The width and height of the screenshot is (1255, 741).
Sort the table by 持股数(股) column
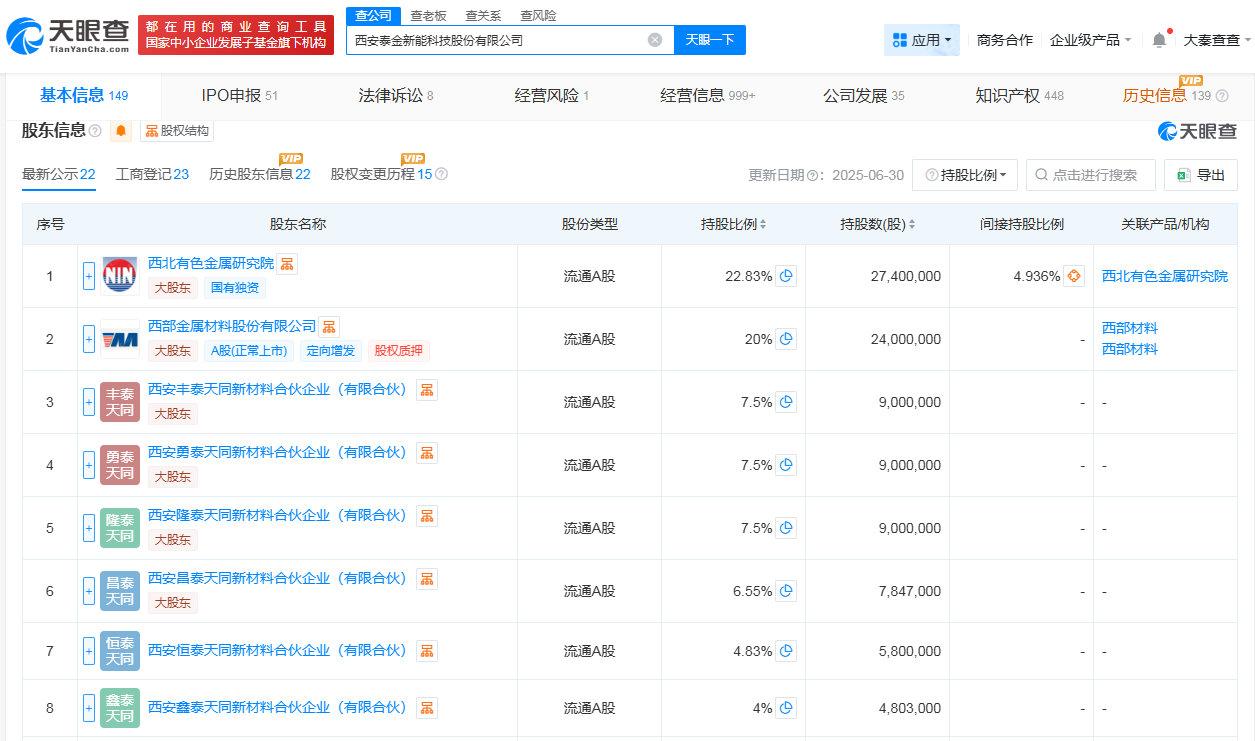[x=879, y=224]
